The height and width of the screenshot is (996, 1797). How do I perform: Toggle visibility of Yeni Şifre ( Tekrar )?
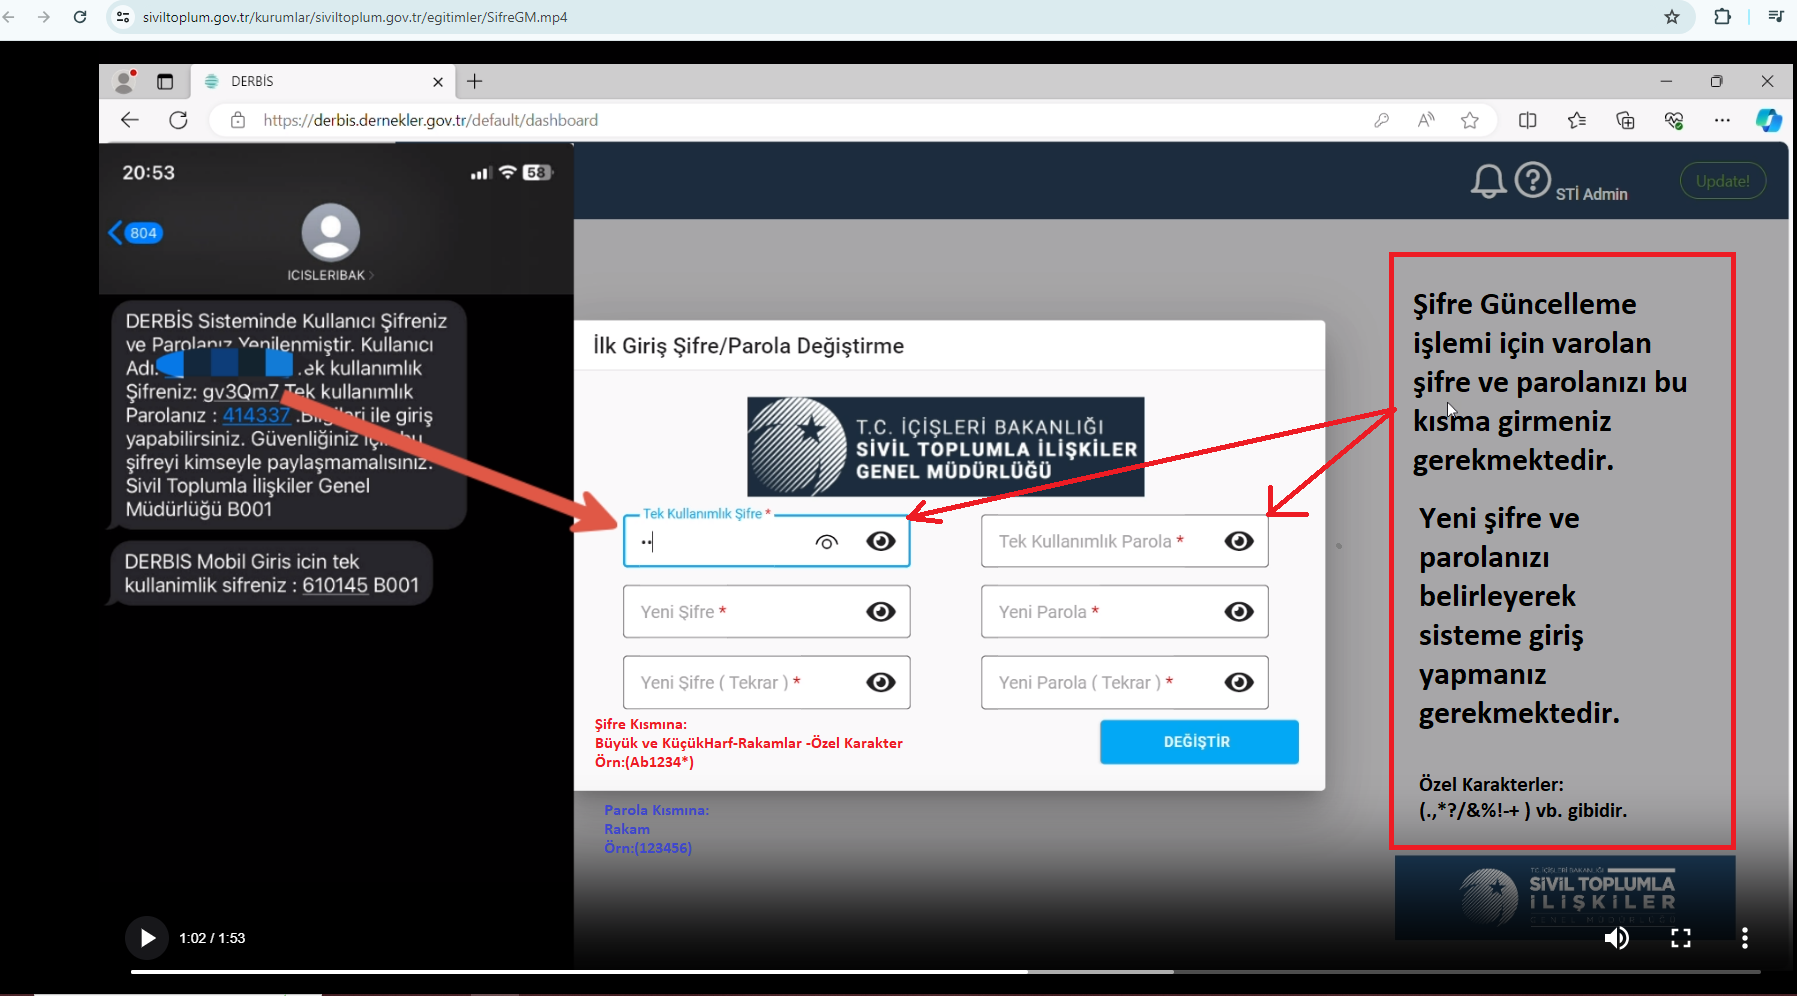pos(881,682)
